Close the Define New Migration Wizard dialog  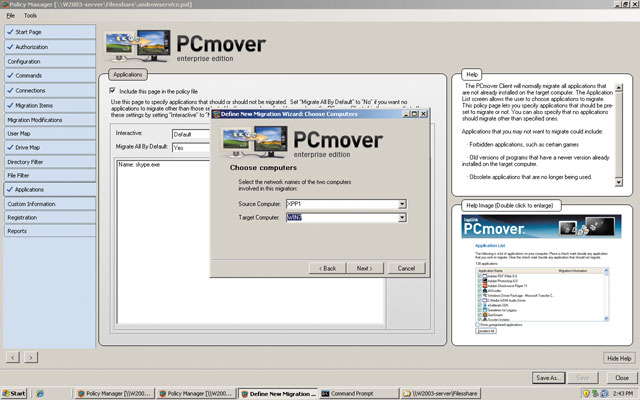pyautogui.click(x=424, y=114)
